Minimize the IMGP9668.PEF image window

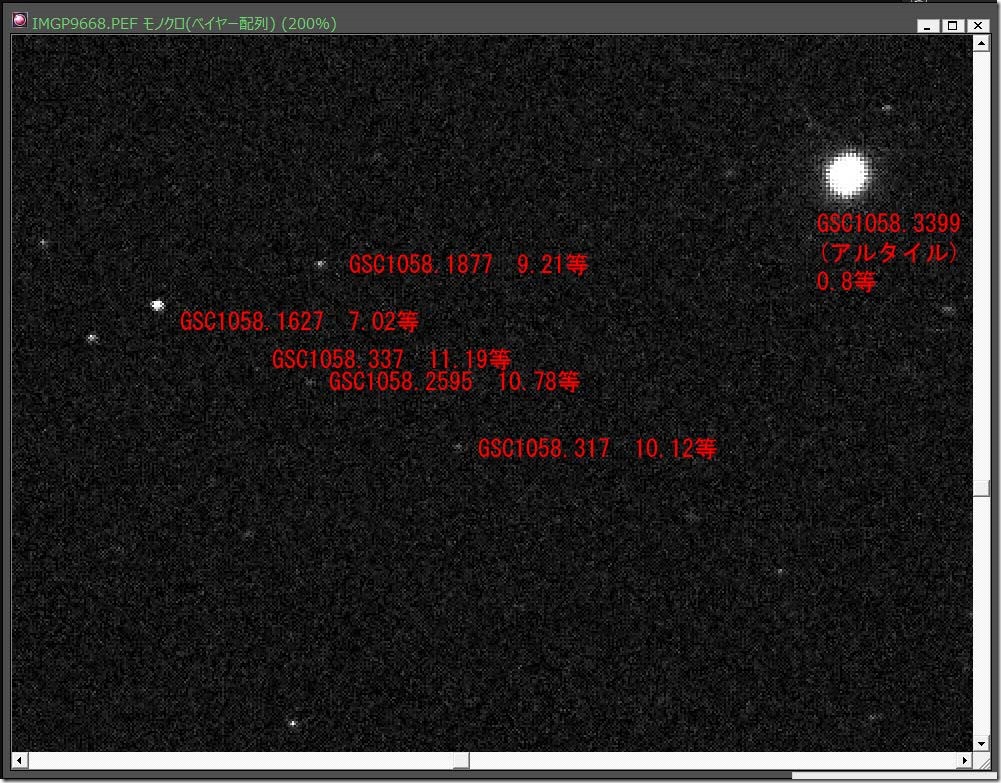point(928,26)
